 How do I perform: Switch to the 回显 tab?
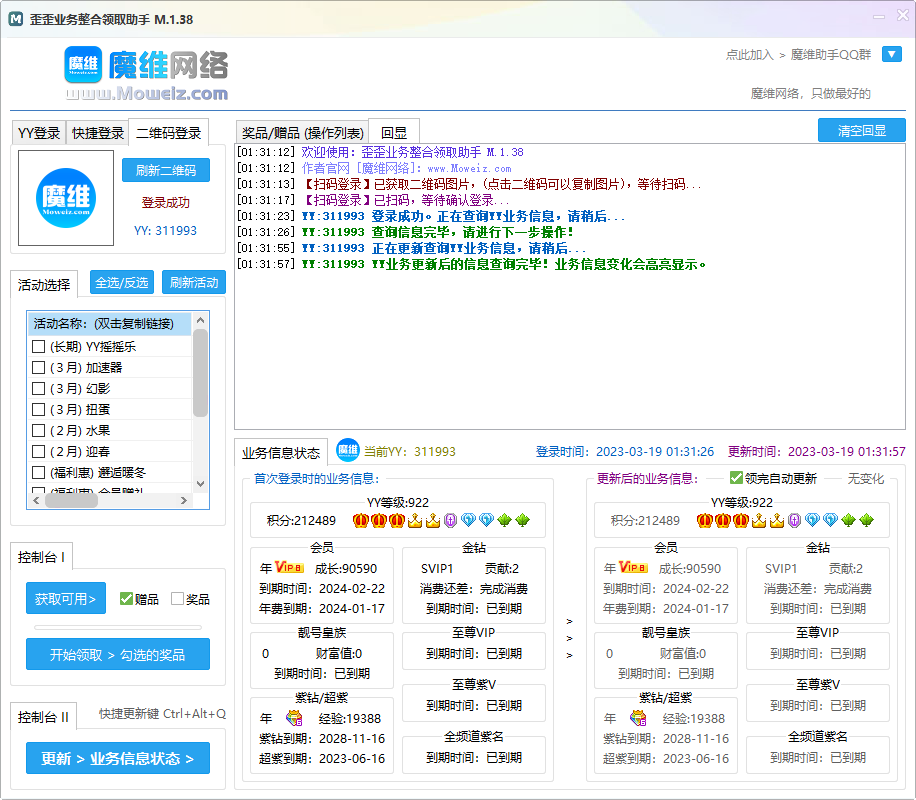point(394,133)
